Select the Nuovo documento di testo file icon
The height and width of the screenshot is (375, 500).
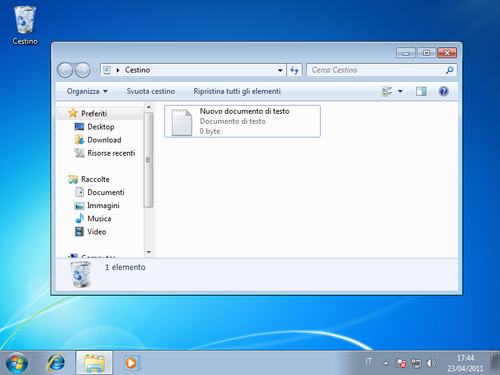point(181,122)
